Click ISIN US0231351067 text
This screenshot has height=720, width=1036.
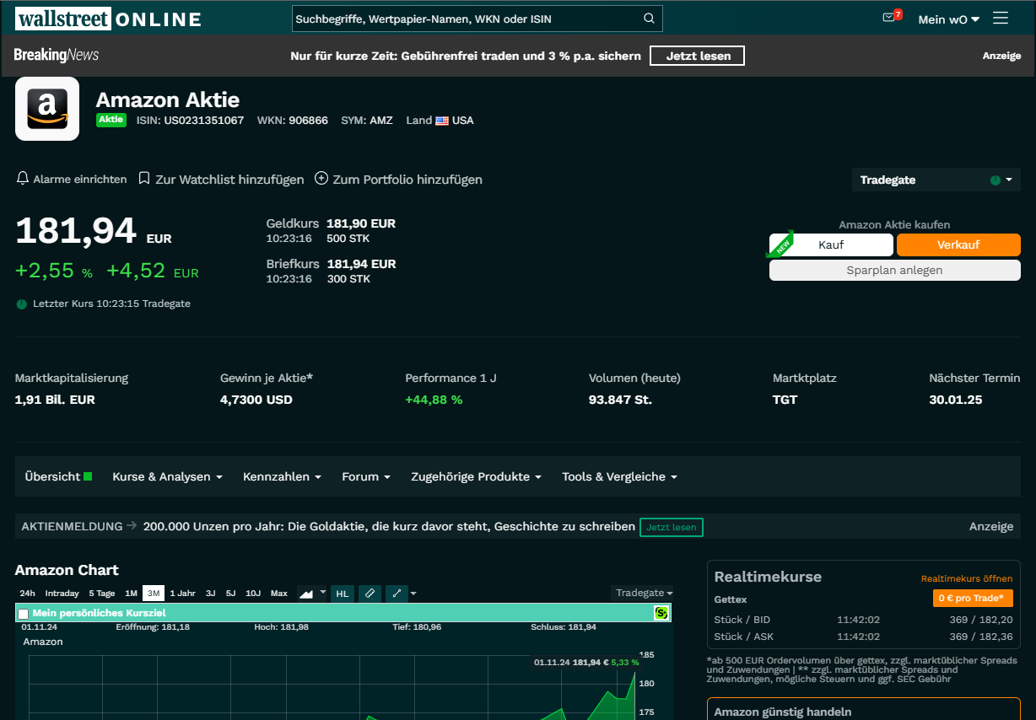(x=190, y=121)
